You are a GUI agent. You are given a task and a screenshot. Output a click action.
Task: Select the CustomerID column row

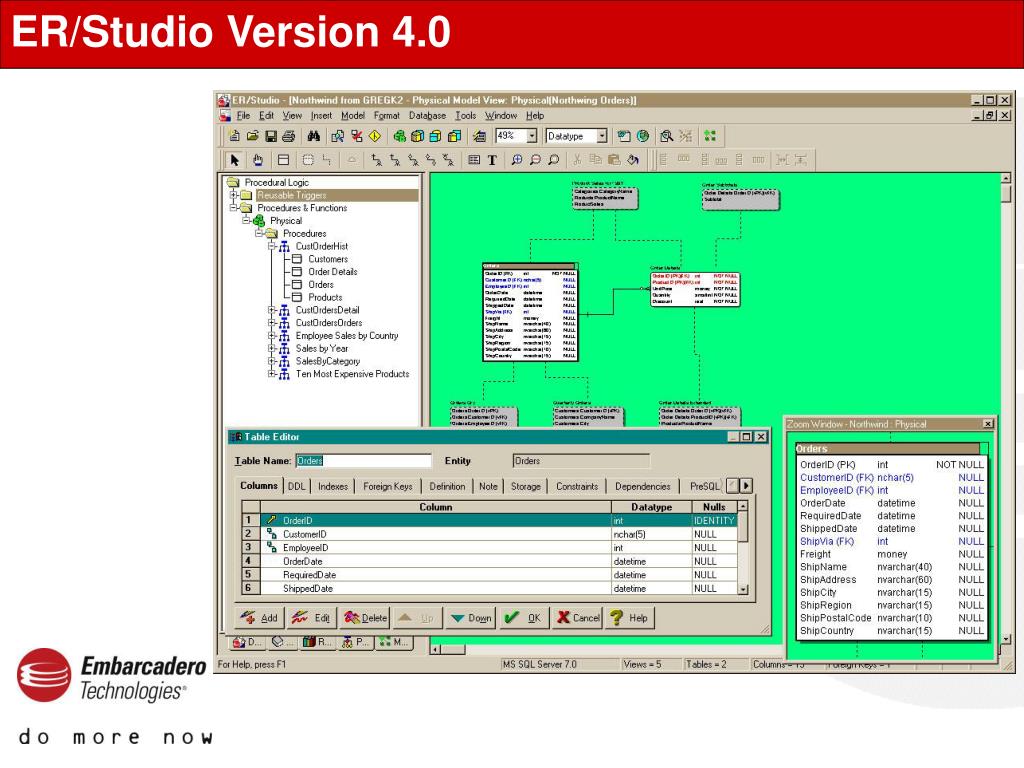[x=490, y=534]
